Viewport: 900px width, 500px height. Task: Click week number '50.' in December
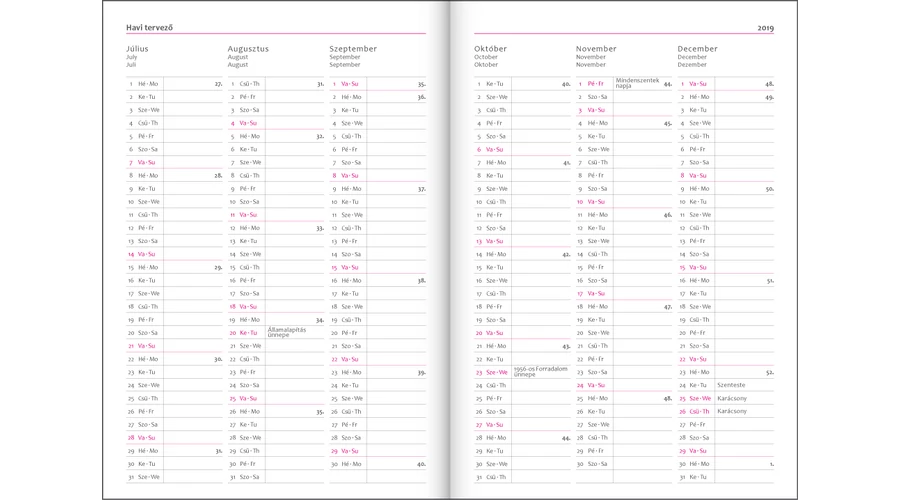(x=769, y=189)
